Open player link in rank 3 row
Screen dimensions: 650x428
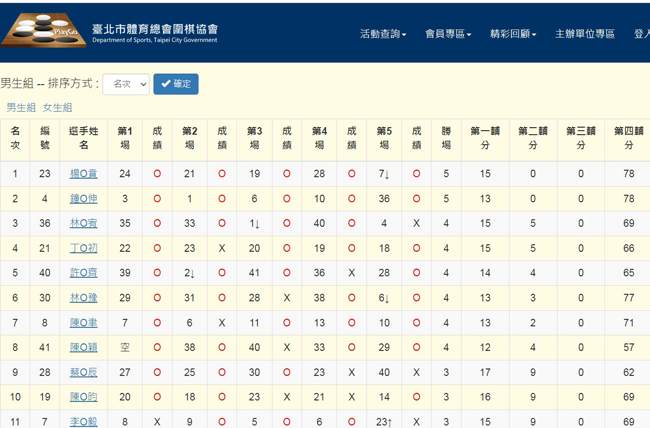pyautogui.click(x=84, y=224)
